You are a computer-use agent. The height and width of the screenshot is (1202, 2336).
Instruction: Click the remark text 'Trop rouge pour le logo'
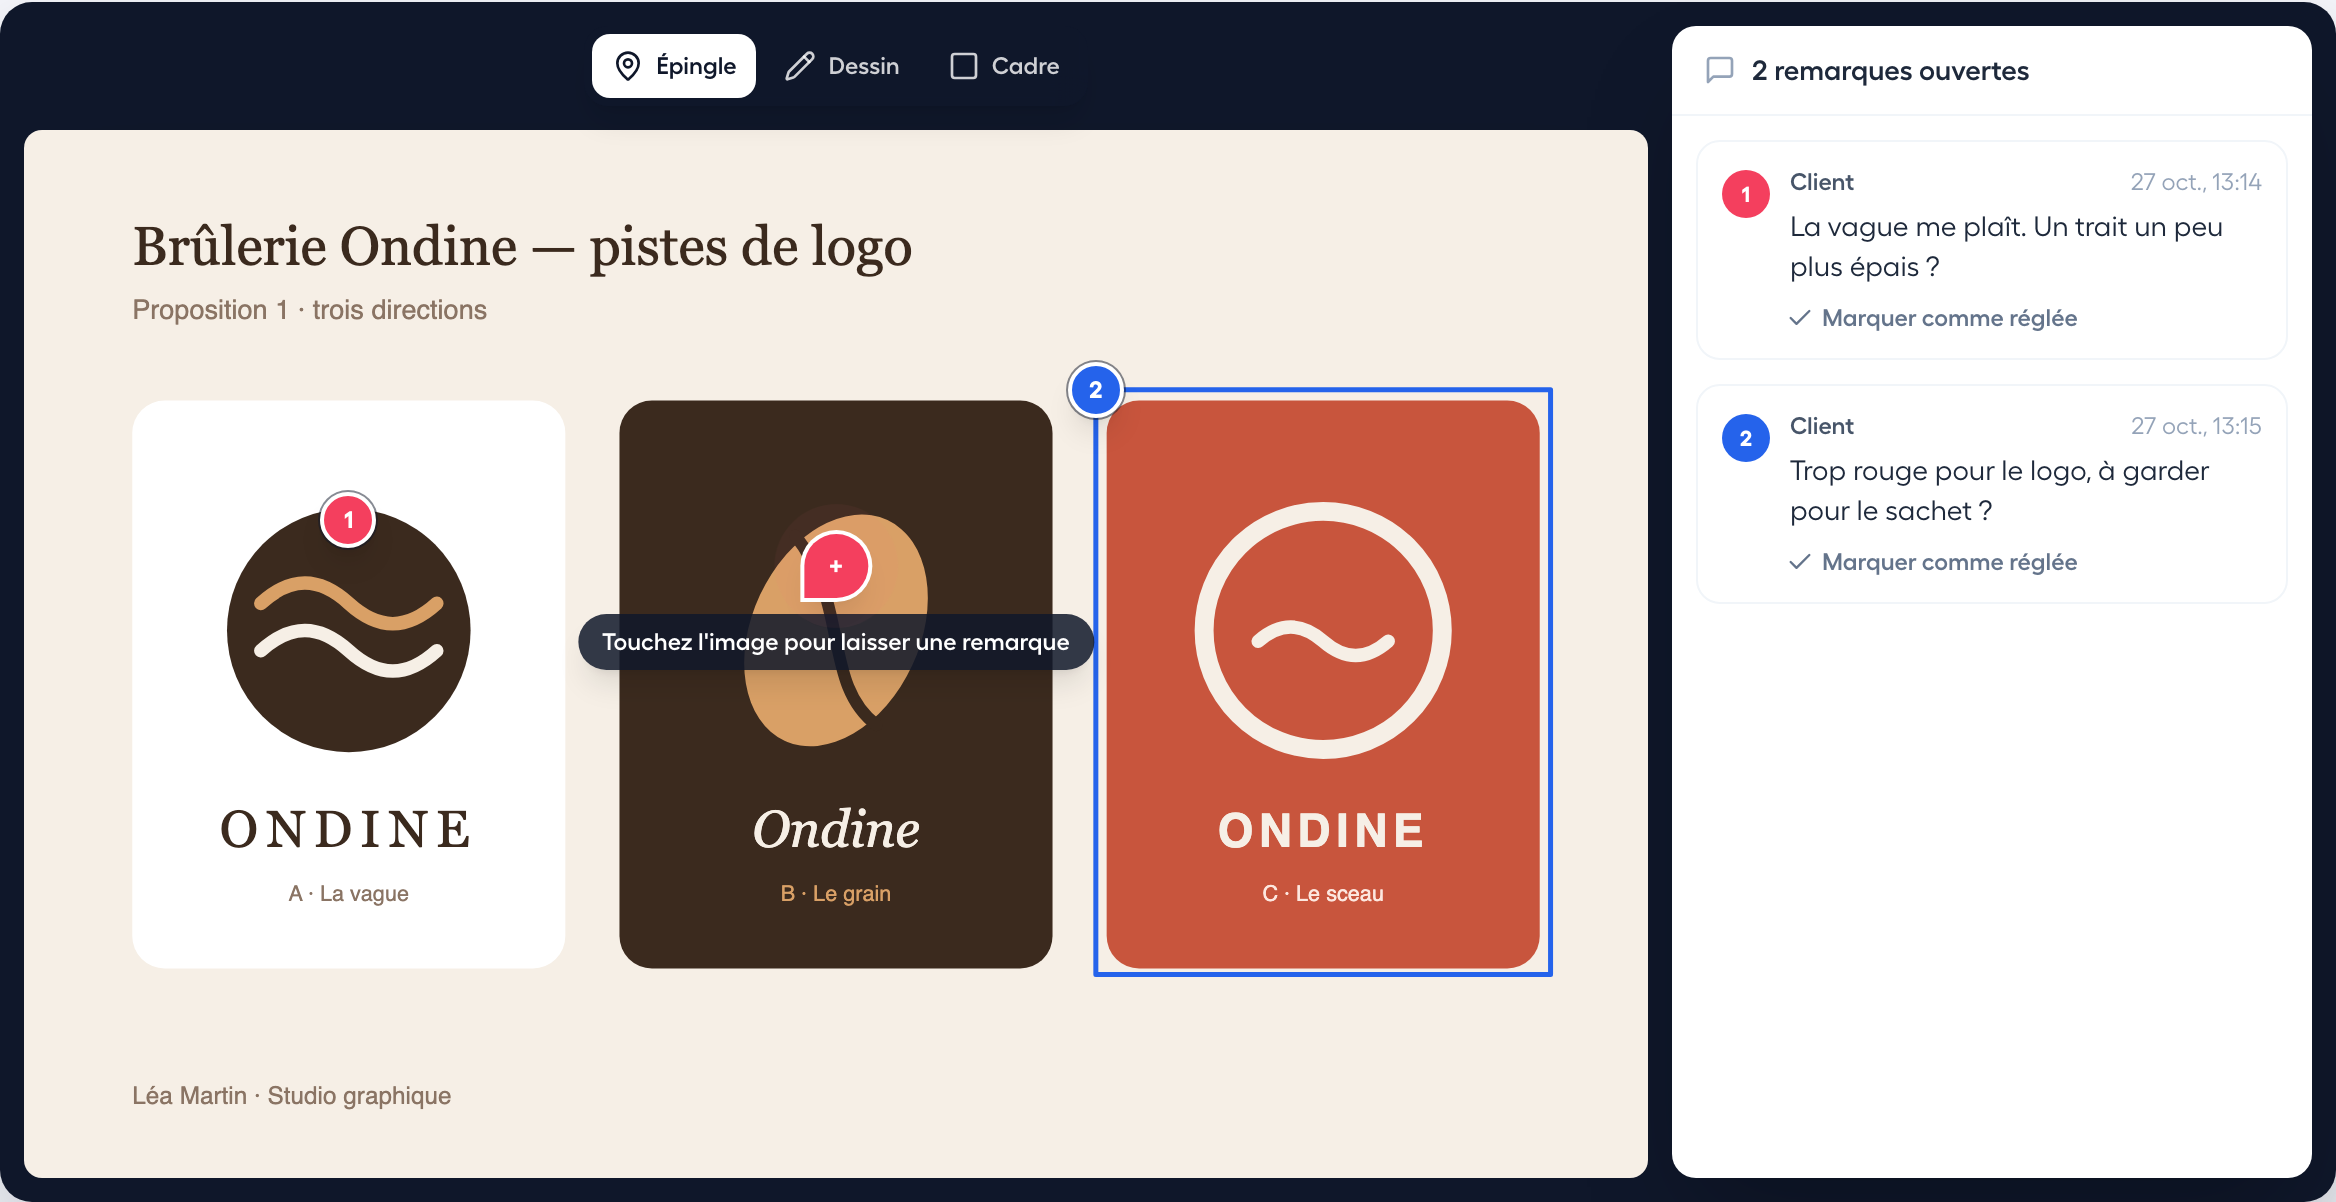tap(1999, 491)
